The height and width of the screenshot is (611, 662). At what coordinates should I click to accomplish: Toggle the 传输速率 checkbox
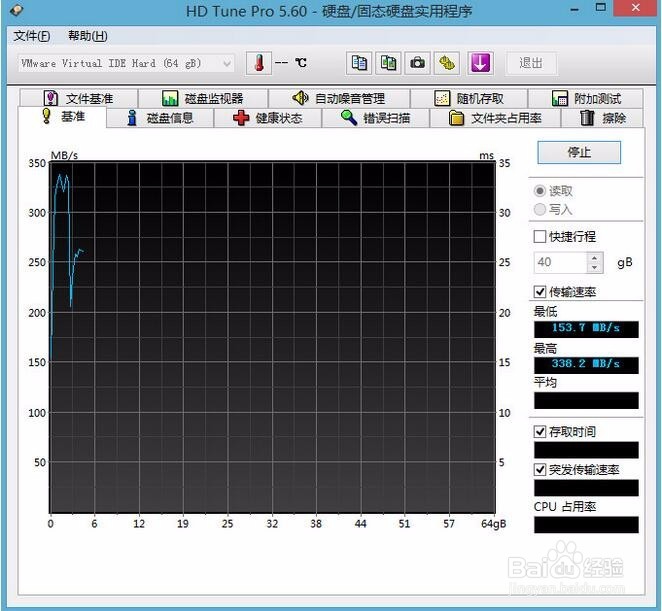540,291
